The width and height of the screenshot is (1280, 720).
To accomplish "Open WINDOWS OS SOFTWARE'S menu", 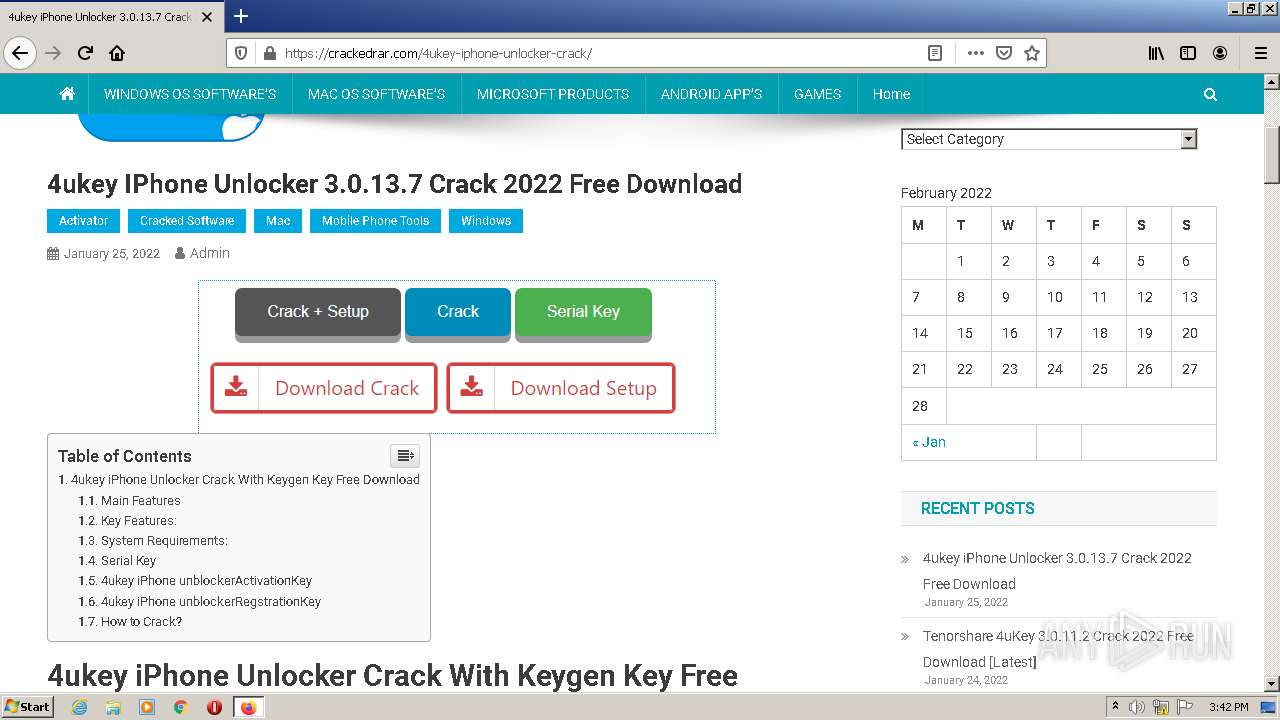I will (x=190, y=94).
